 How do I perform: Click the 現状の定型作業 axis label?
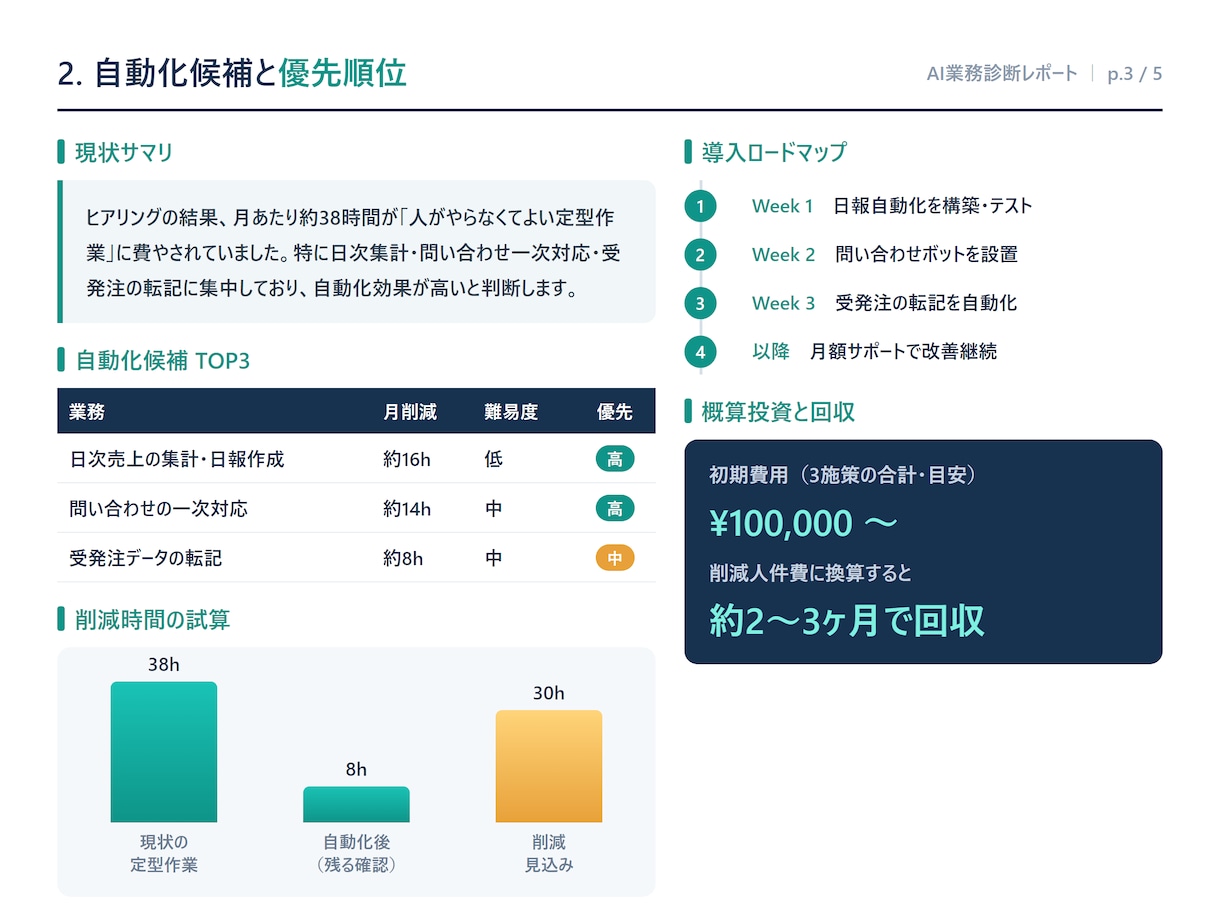(x=164, y=854)
